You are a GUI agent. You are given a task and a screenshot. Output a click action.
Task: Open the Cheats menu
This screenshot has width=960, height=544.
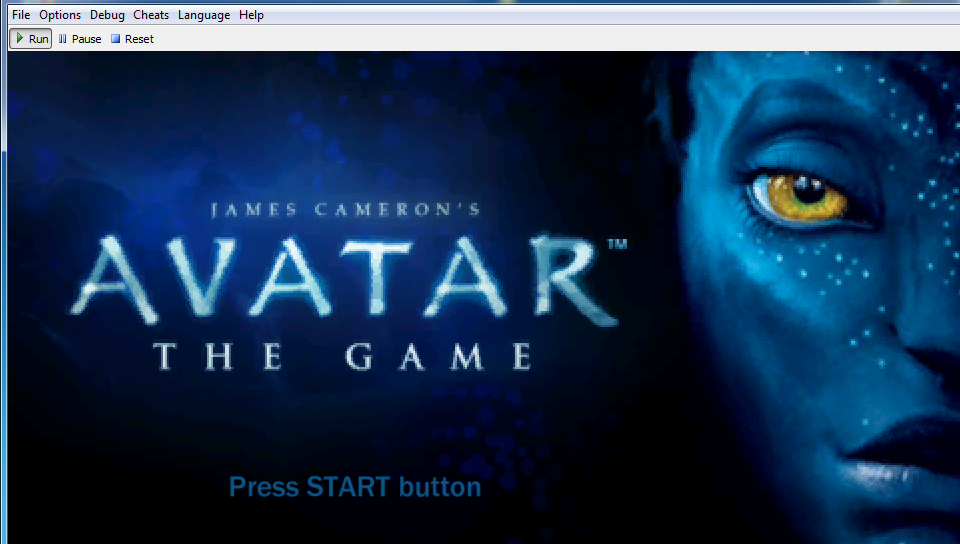coord(151,15)
